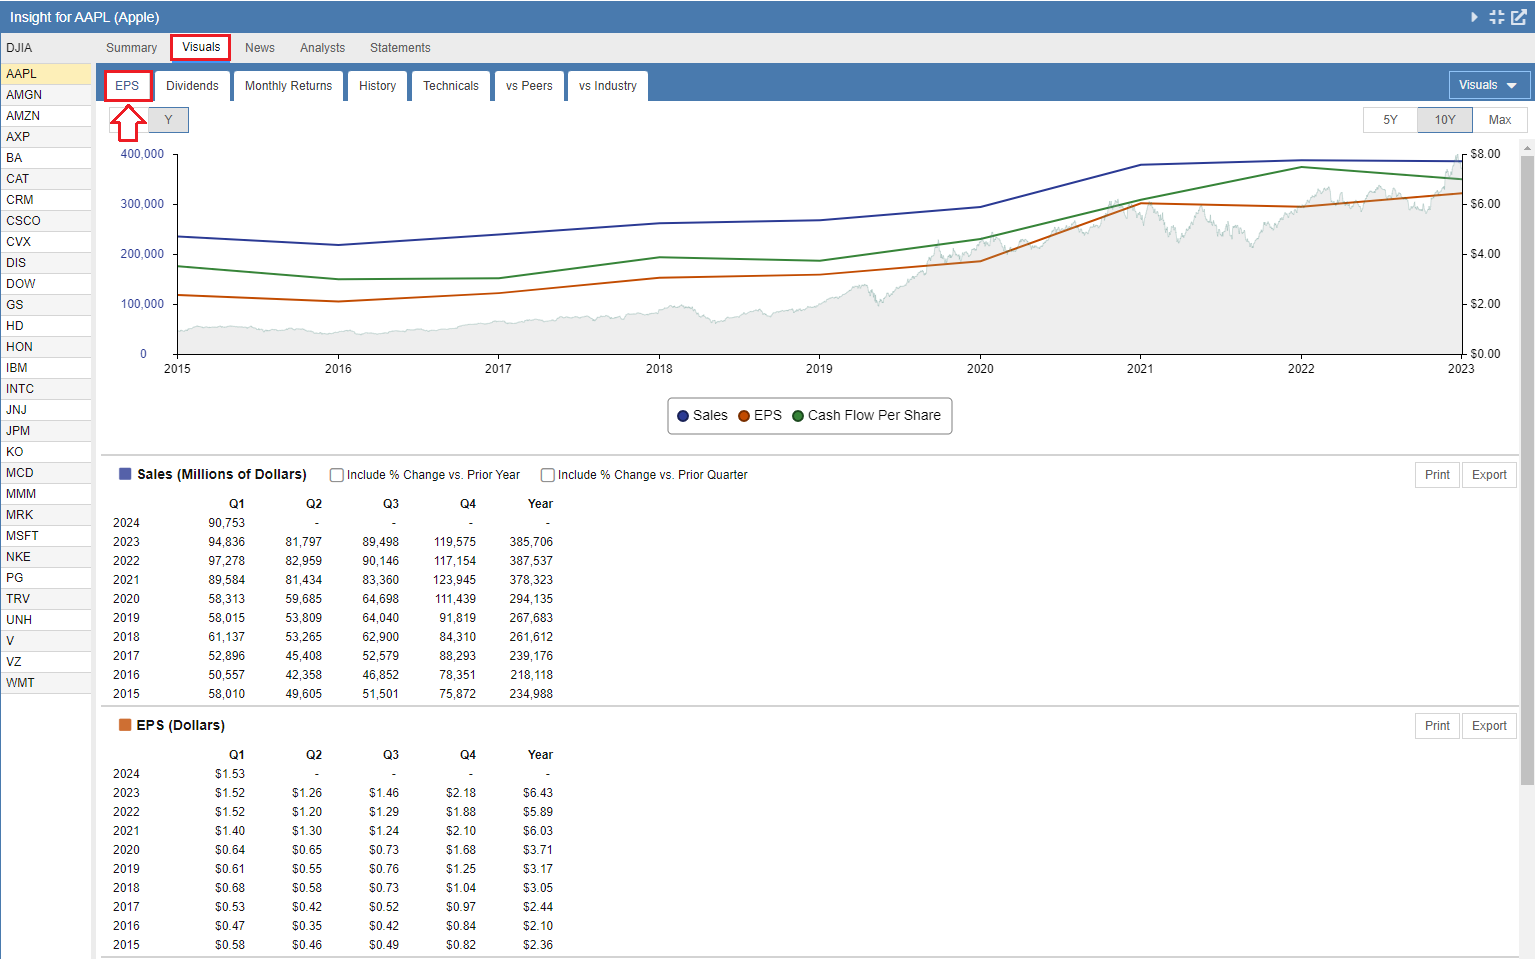Image resolution: width=1535 pixels, height=959 pixels.
Task: Select CRM in the ticker list
Action: click(46, 200)
